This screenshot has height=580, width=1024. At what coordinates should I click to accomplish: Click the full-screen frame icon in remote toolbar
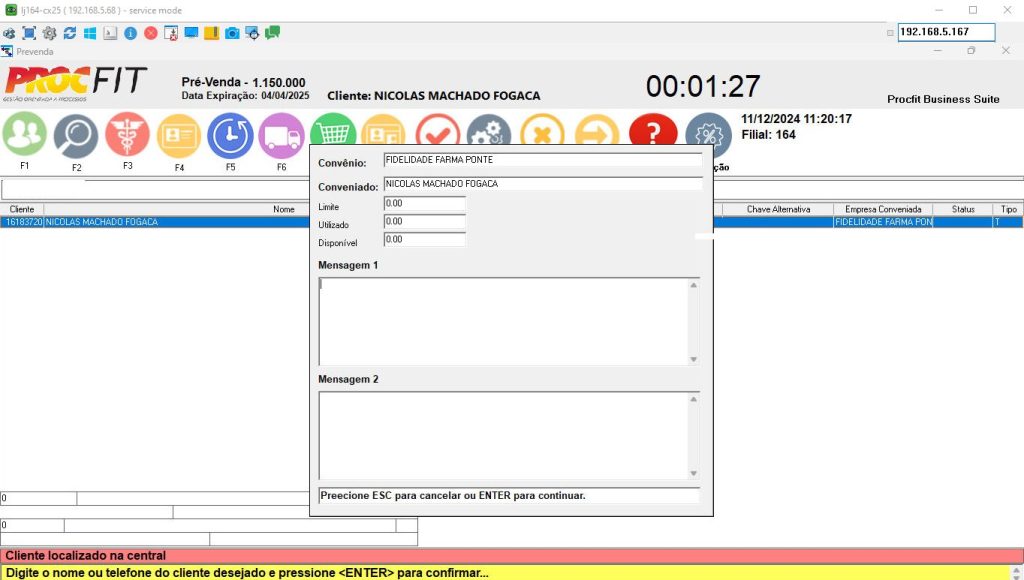(29, 33)
